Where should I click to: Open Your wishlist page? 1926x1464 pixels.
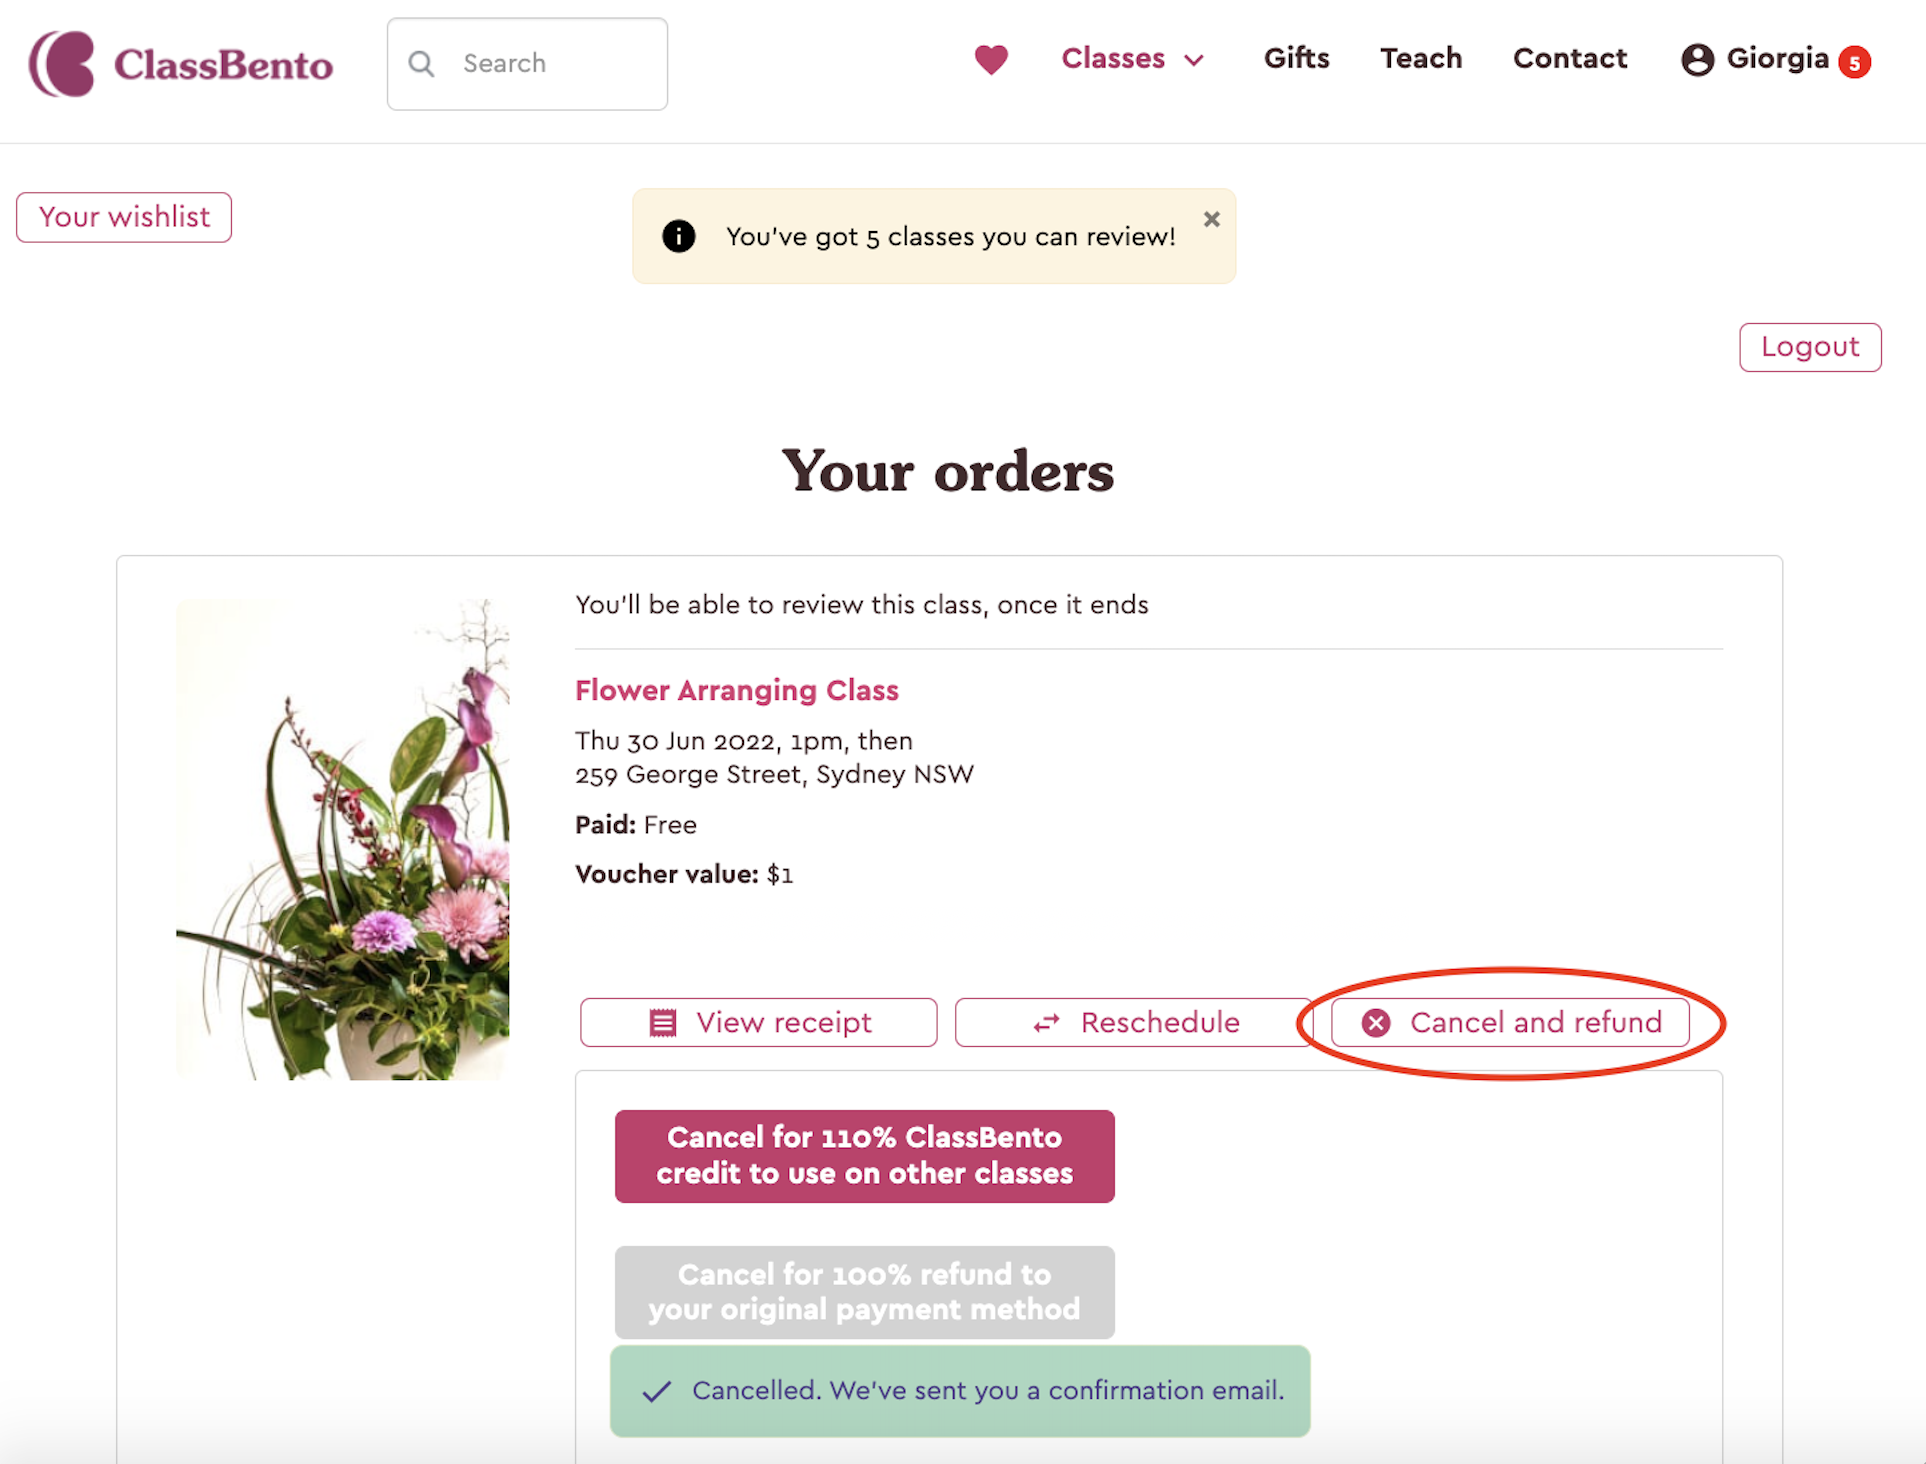point(123,217)
